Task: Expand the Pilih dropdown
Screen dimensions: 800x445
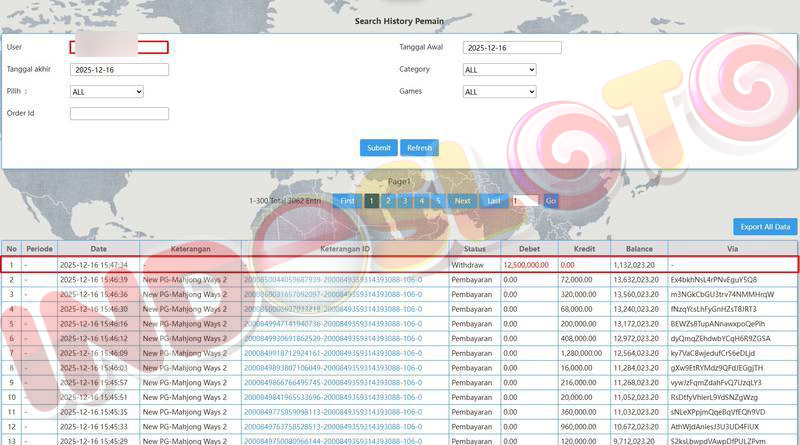Action: point(106,92)
